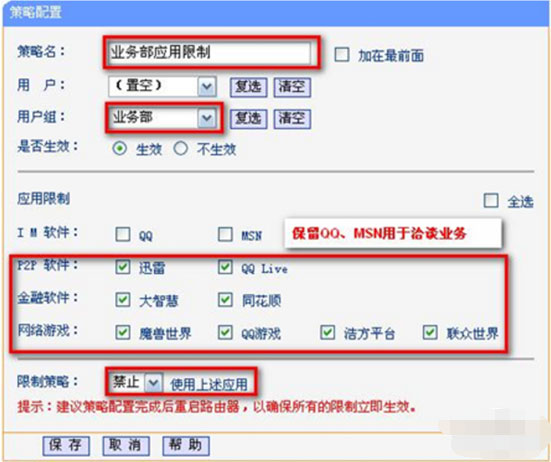
Task: Uncheck the 大智慧 checkbox
Action: [x=123, y=300]
